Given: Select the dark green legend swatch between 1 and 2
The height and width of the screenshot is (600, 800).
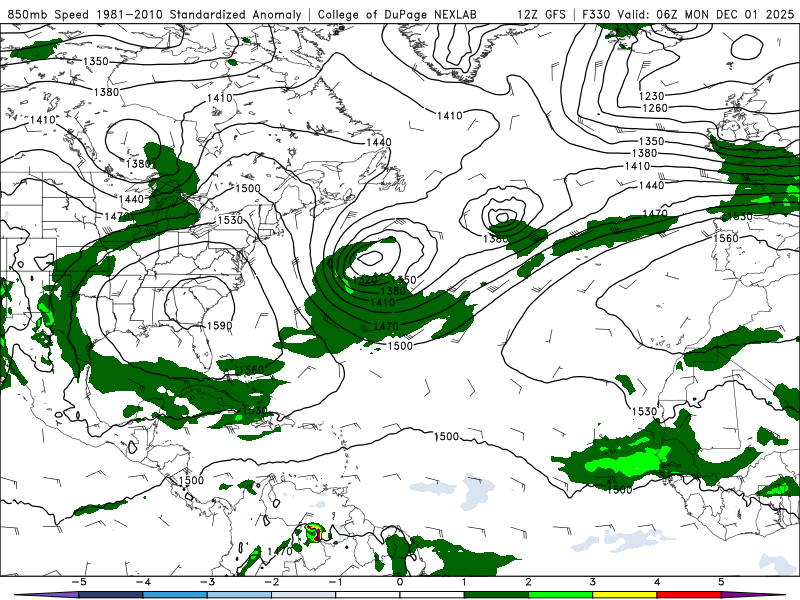Looking at the screenshot, I should [496, 595].
